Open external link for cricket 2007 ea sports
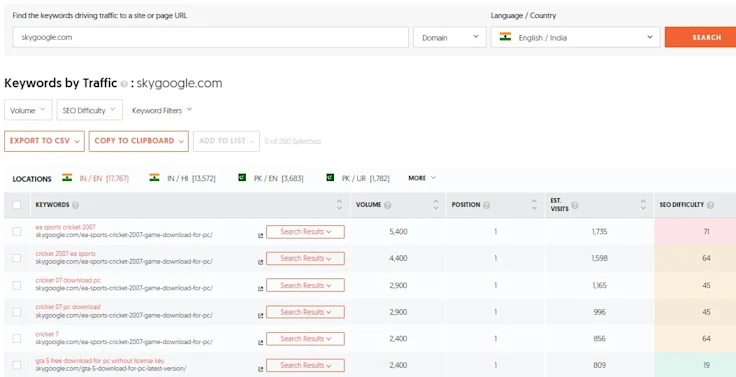This screenshot has width=736, height=377. pyautogui.click(x=261, y=262)
